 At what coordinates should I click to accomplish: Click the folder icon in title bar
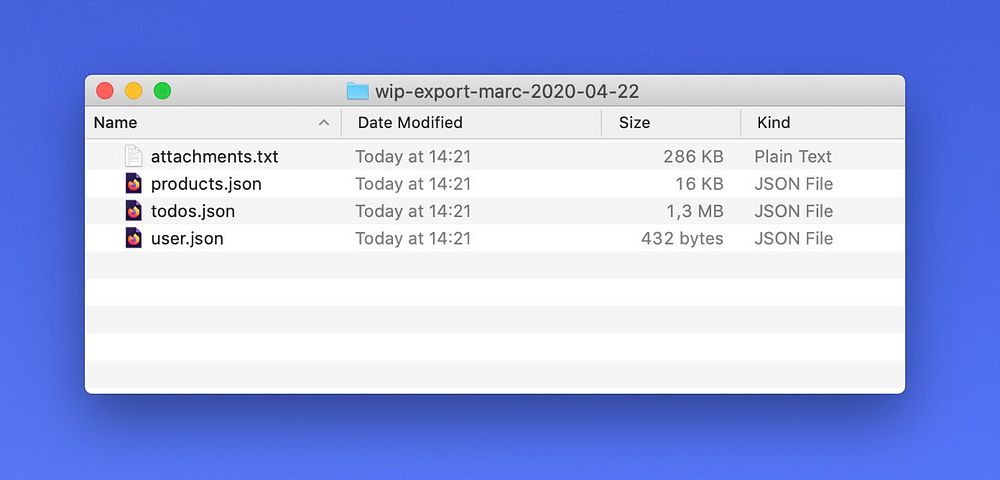[357, 92]
